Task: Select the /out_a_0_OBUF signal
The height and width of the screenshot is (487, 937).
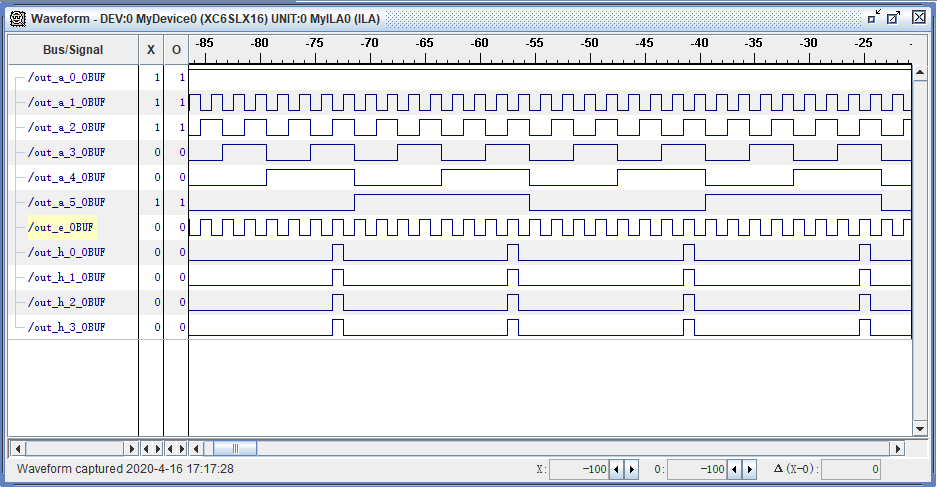Action: click(66, 77)
